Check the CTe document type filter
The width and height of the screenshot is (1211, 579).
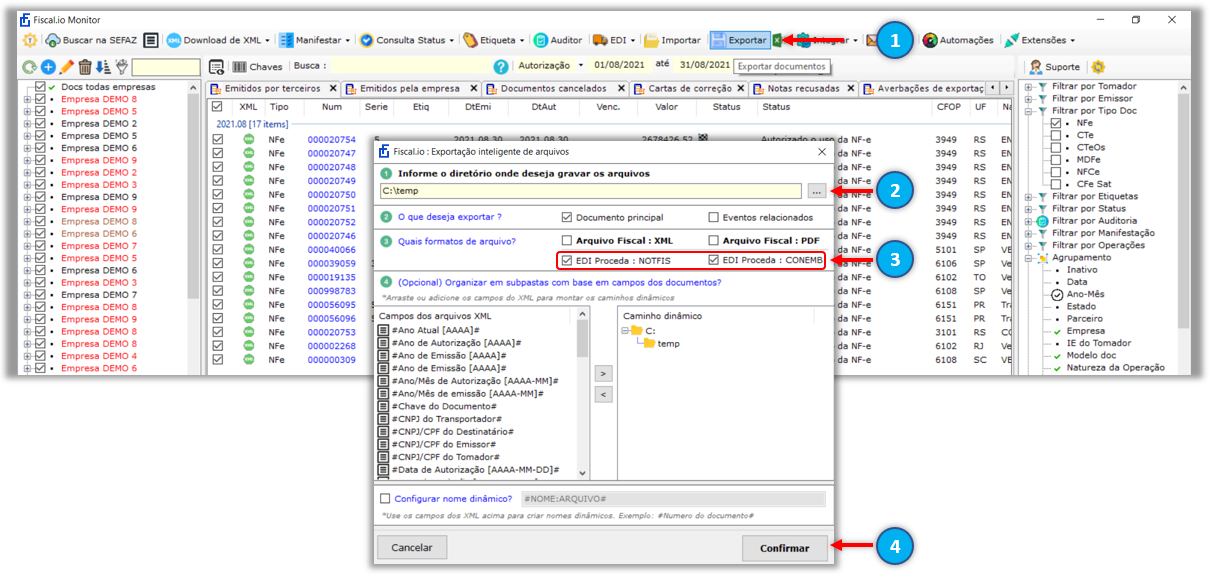[x=1056, y=135]
